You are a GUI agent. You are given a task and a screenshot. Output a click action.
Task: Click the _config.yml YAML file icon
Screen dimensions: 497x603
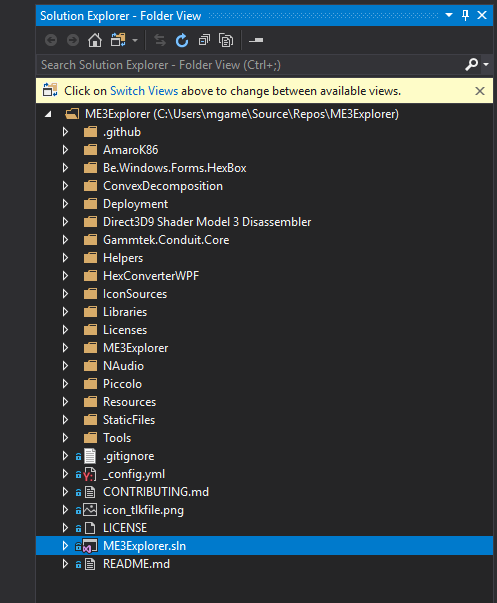click(x=90, y=474)
